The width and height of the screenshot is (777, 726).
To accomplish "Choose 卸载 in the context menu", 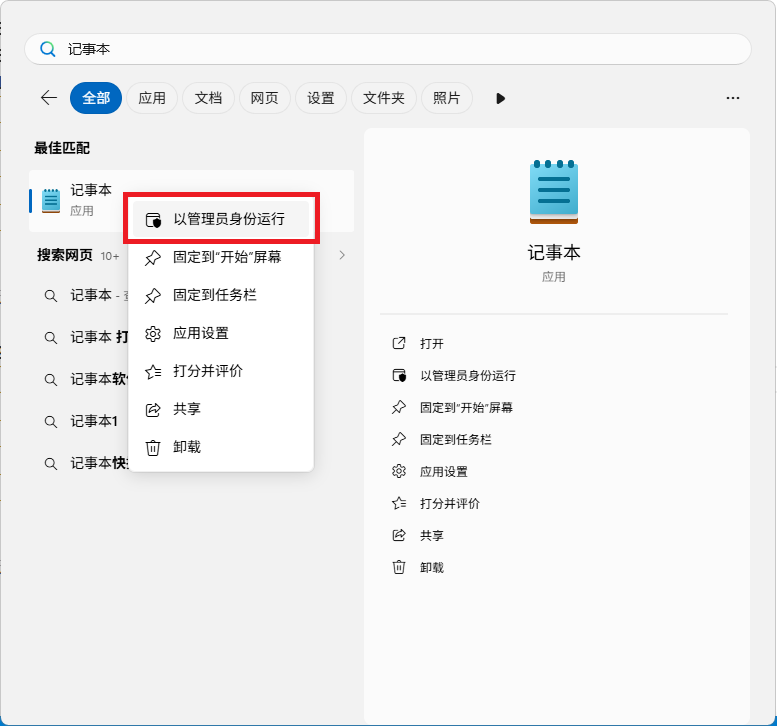I will 221,447.
